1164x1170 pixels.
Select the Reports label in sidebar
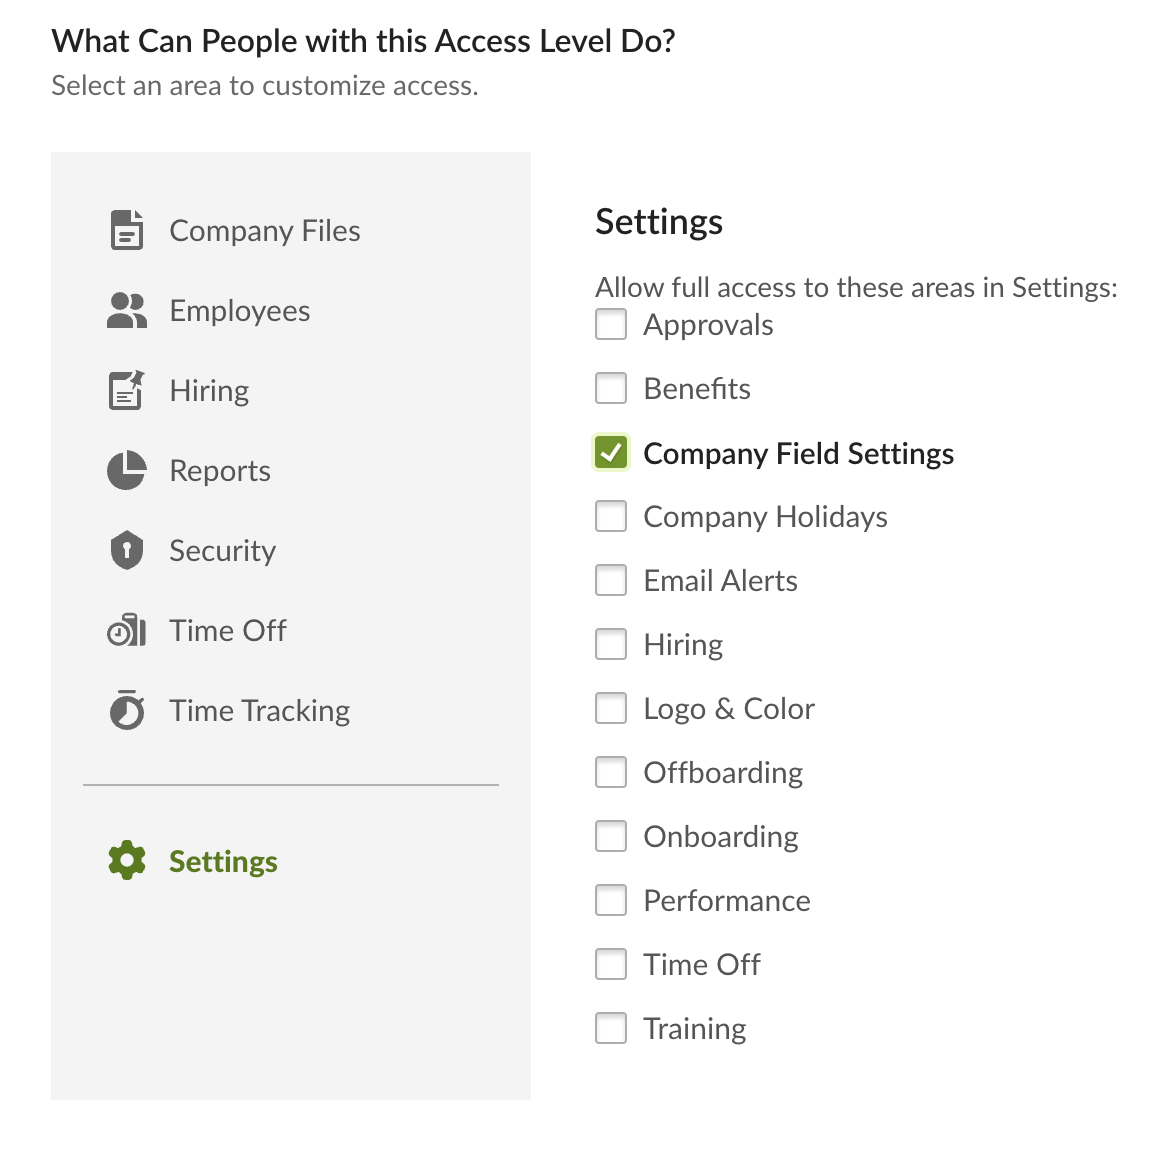(x=220, y=471)
